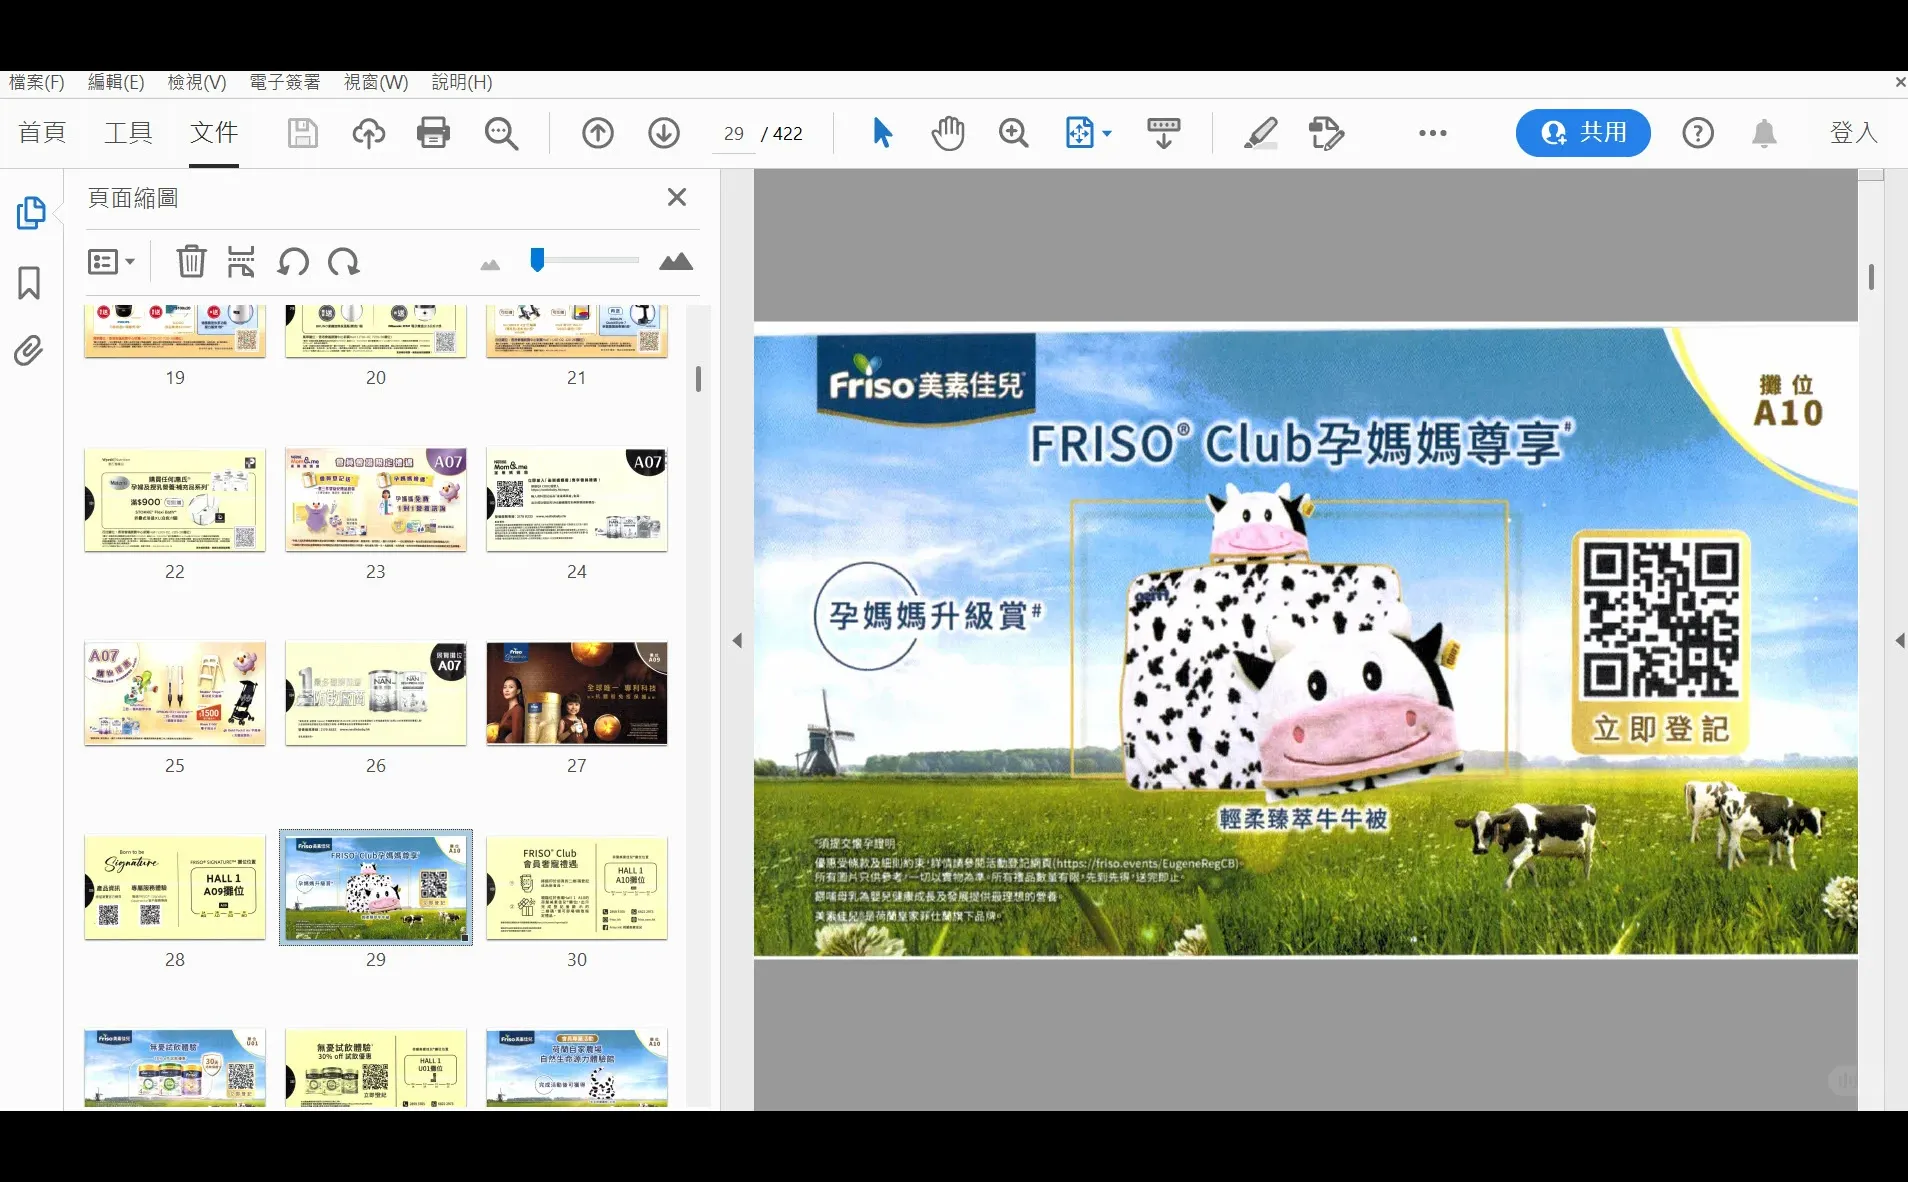Expand the page fit options dropdown arrow

click(1107, 133)
